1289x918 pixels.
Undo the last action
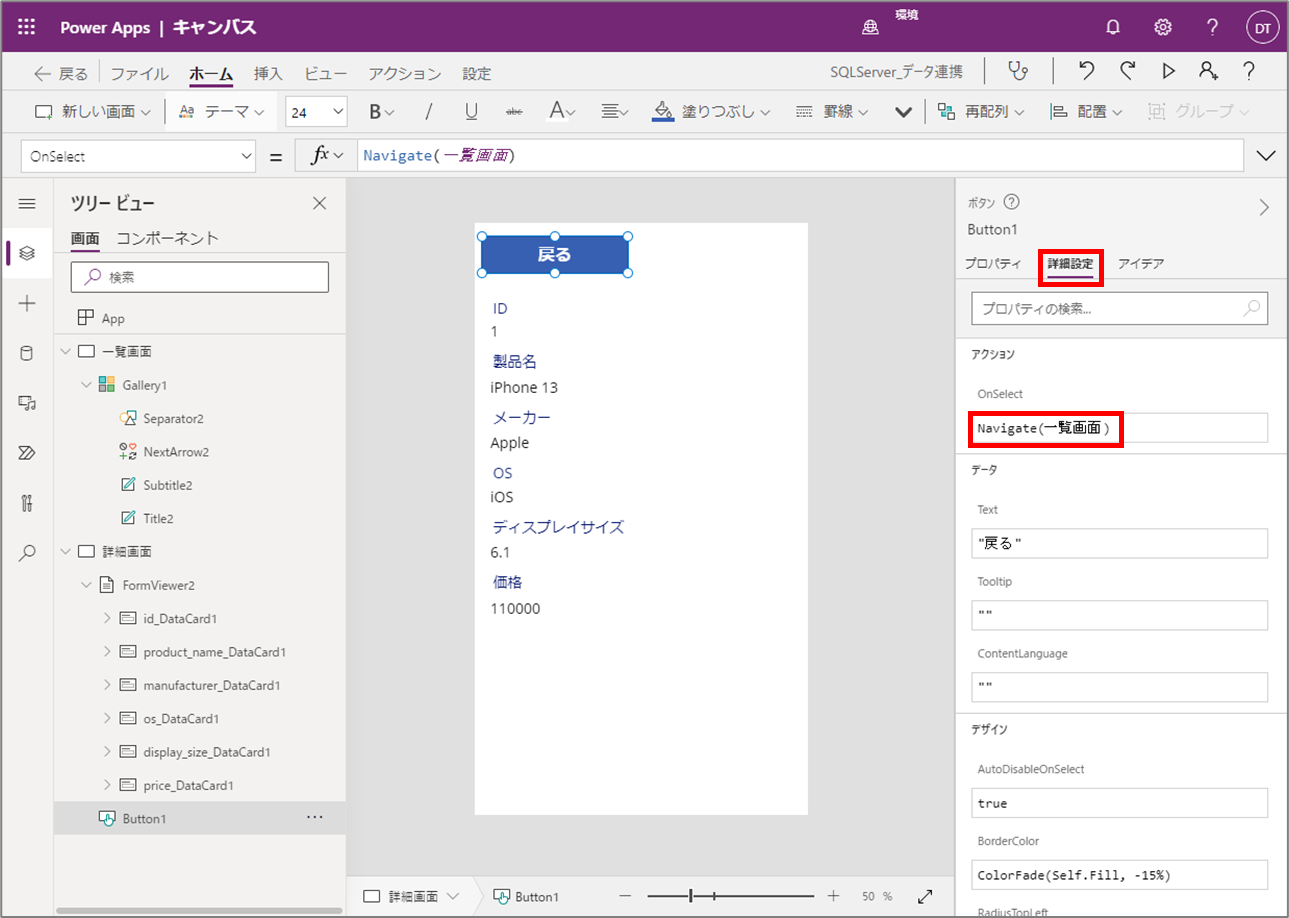1087,72
